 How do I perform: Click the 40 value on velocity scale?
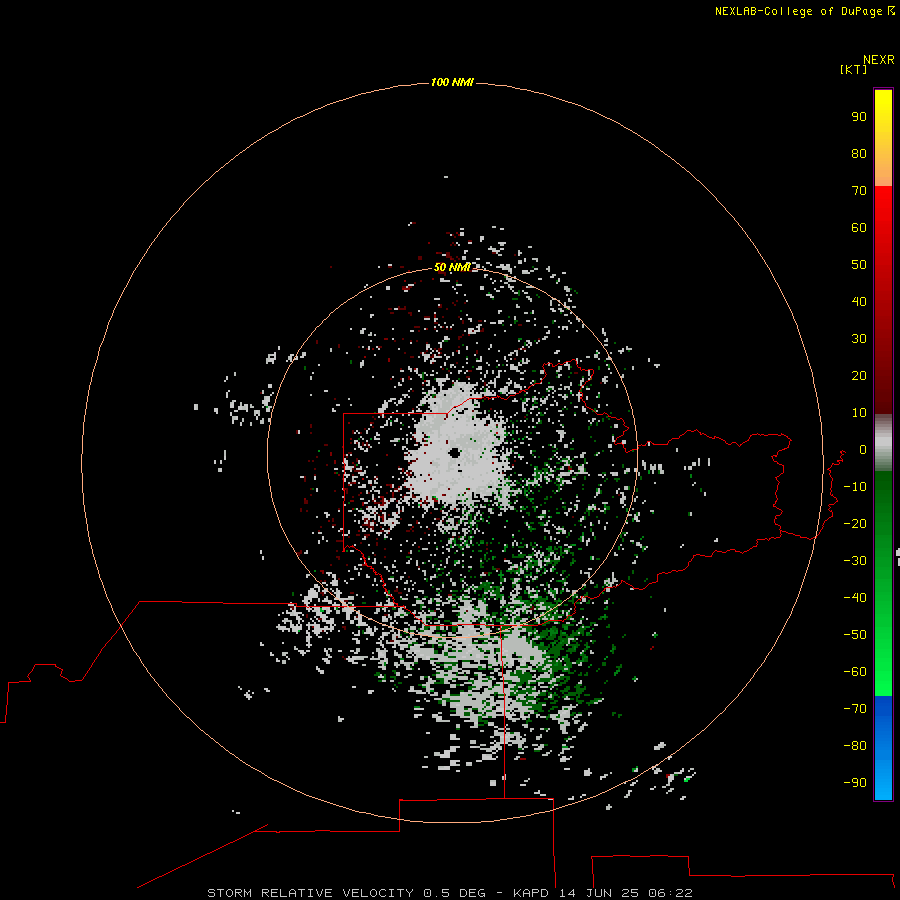(x=859, y=302)
